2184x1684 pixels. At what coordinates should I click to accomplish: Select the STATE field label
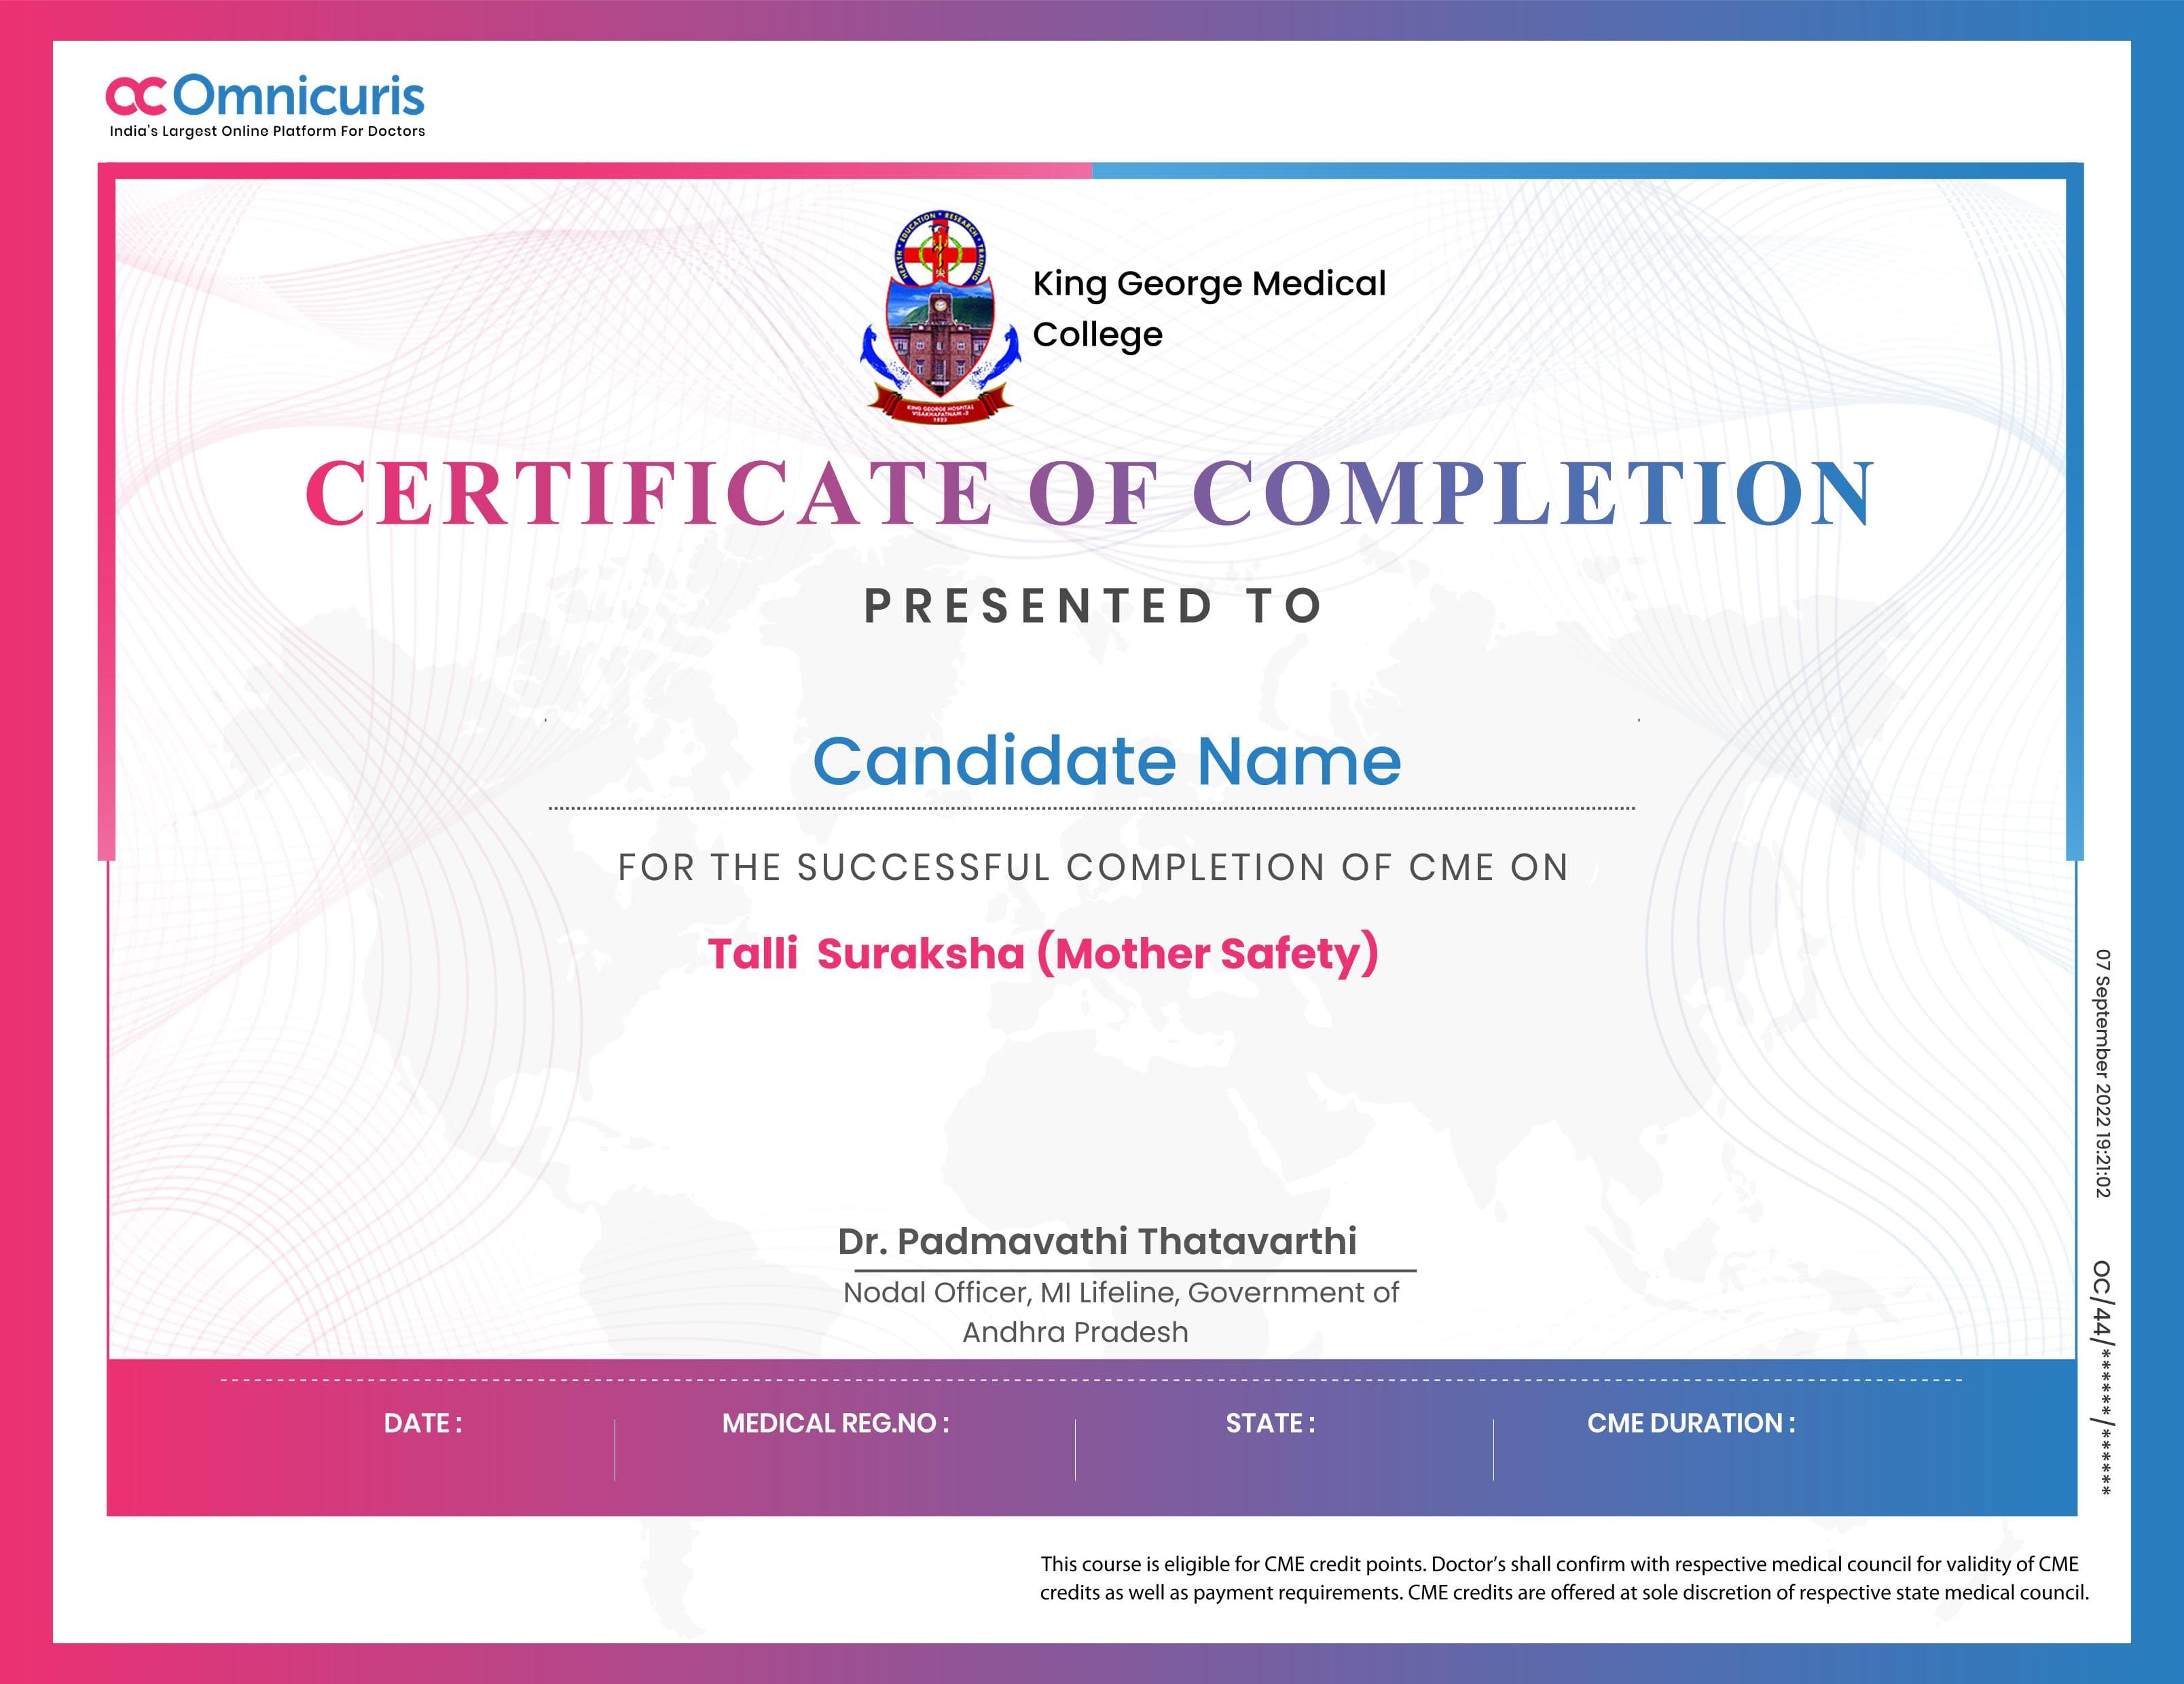[x=1269, y=1422]
